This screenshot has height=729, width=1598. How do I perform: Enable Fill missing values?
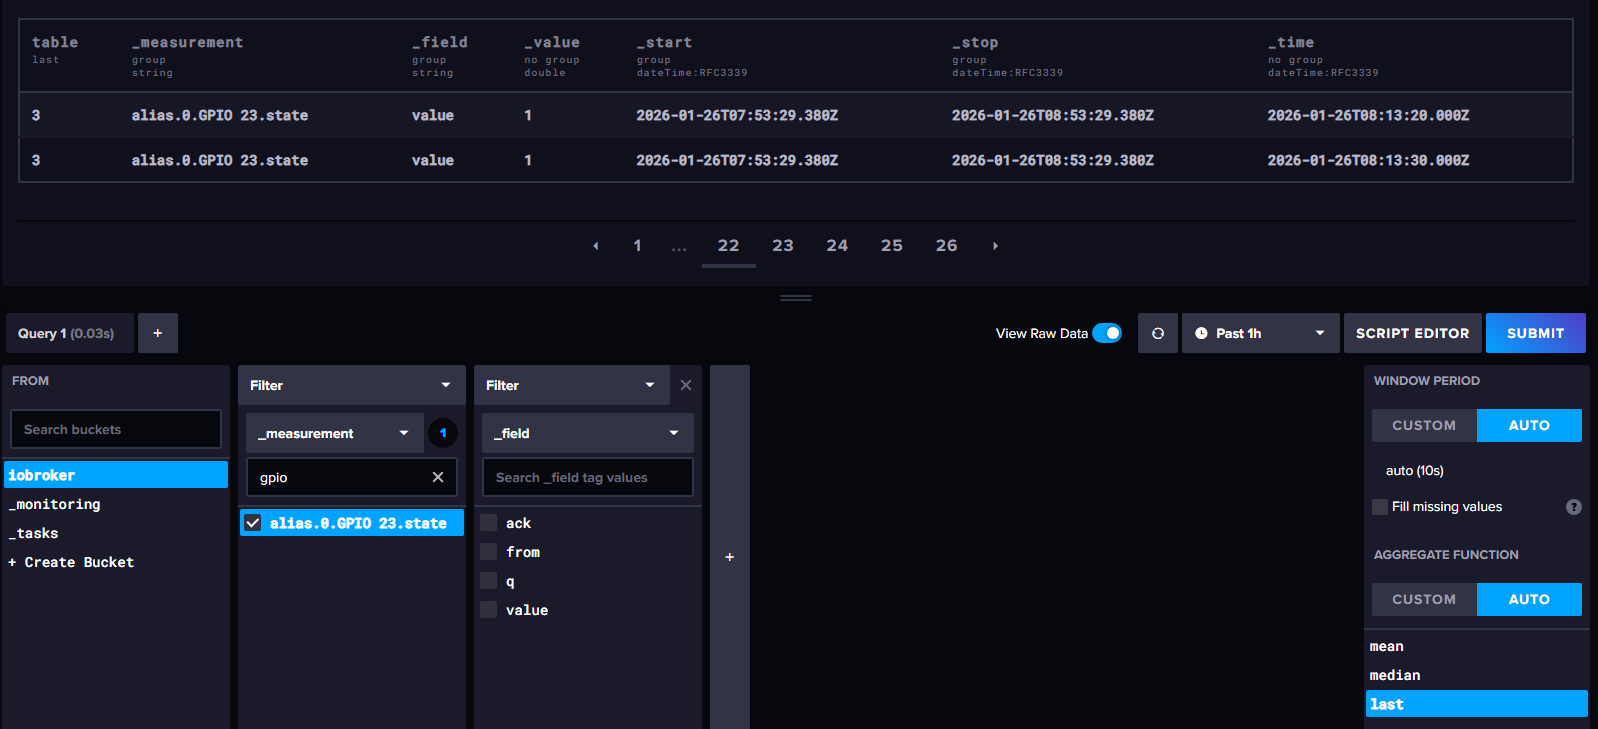[1380, 507]
